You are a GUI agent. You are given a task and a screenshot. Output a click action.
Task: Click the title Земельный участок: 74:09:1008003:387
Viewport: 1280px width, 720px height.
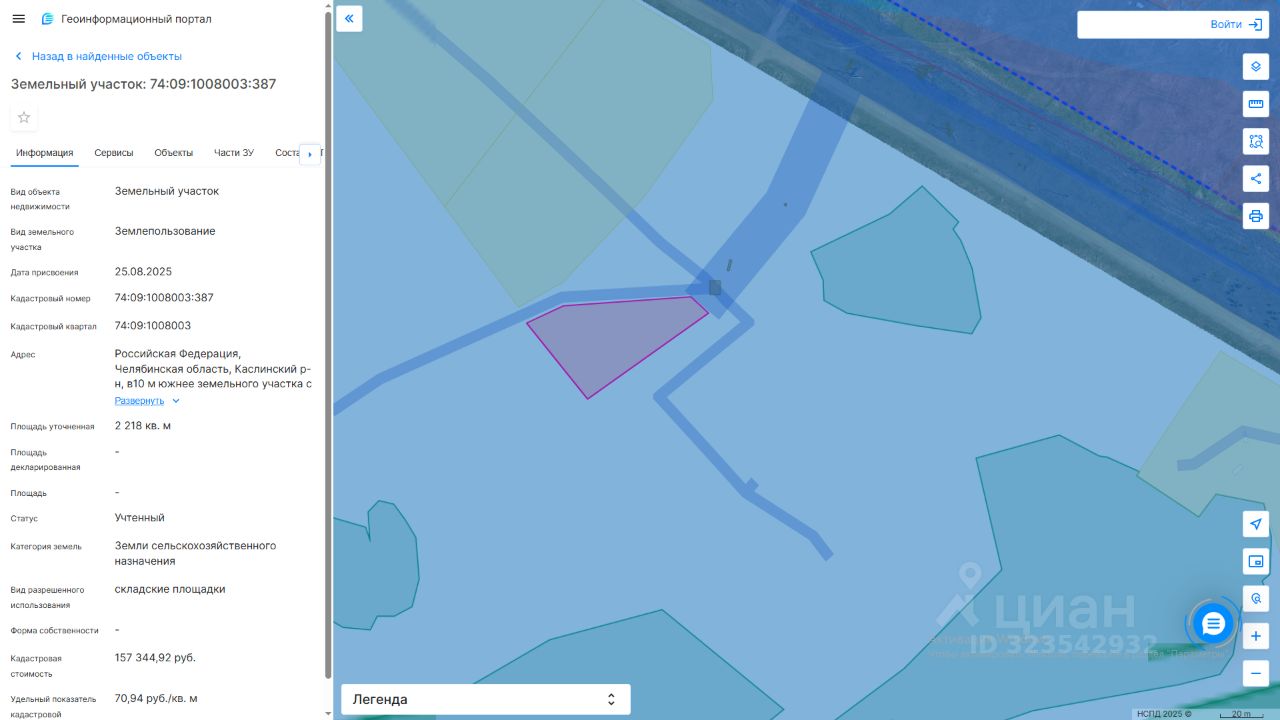point(143,84)
